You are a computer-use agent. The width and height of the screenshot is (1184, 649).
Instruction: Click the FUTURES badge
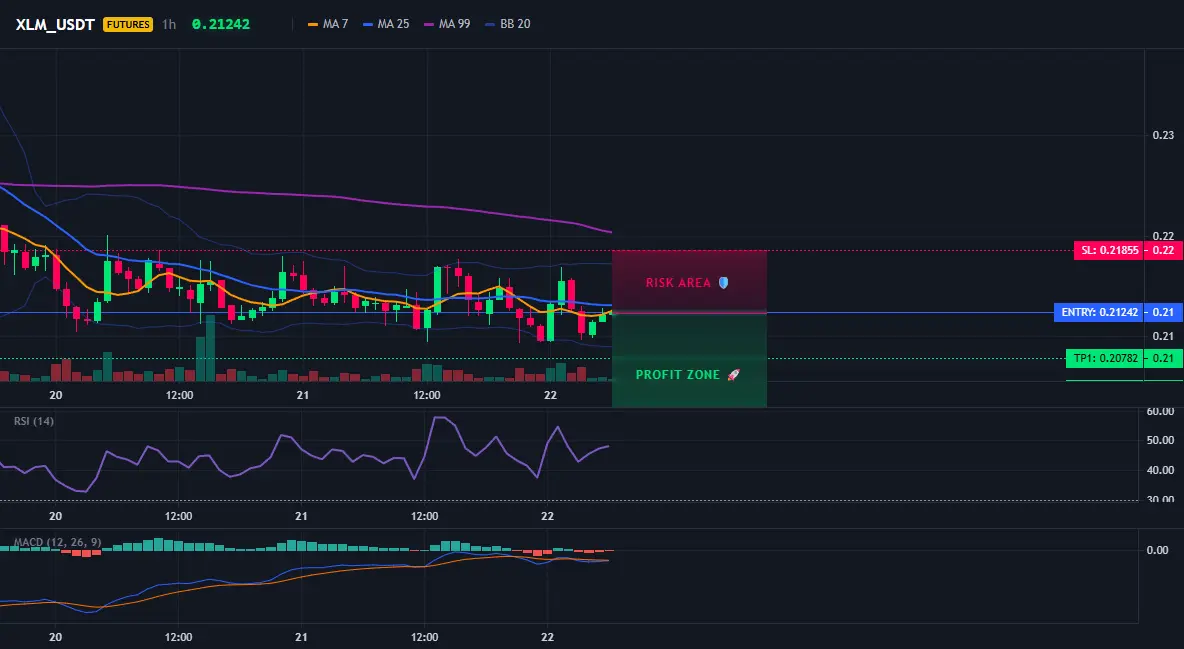point(128,24)
